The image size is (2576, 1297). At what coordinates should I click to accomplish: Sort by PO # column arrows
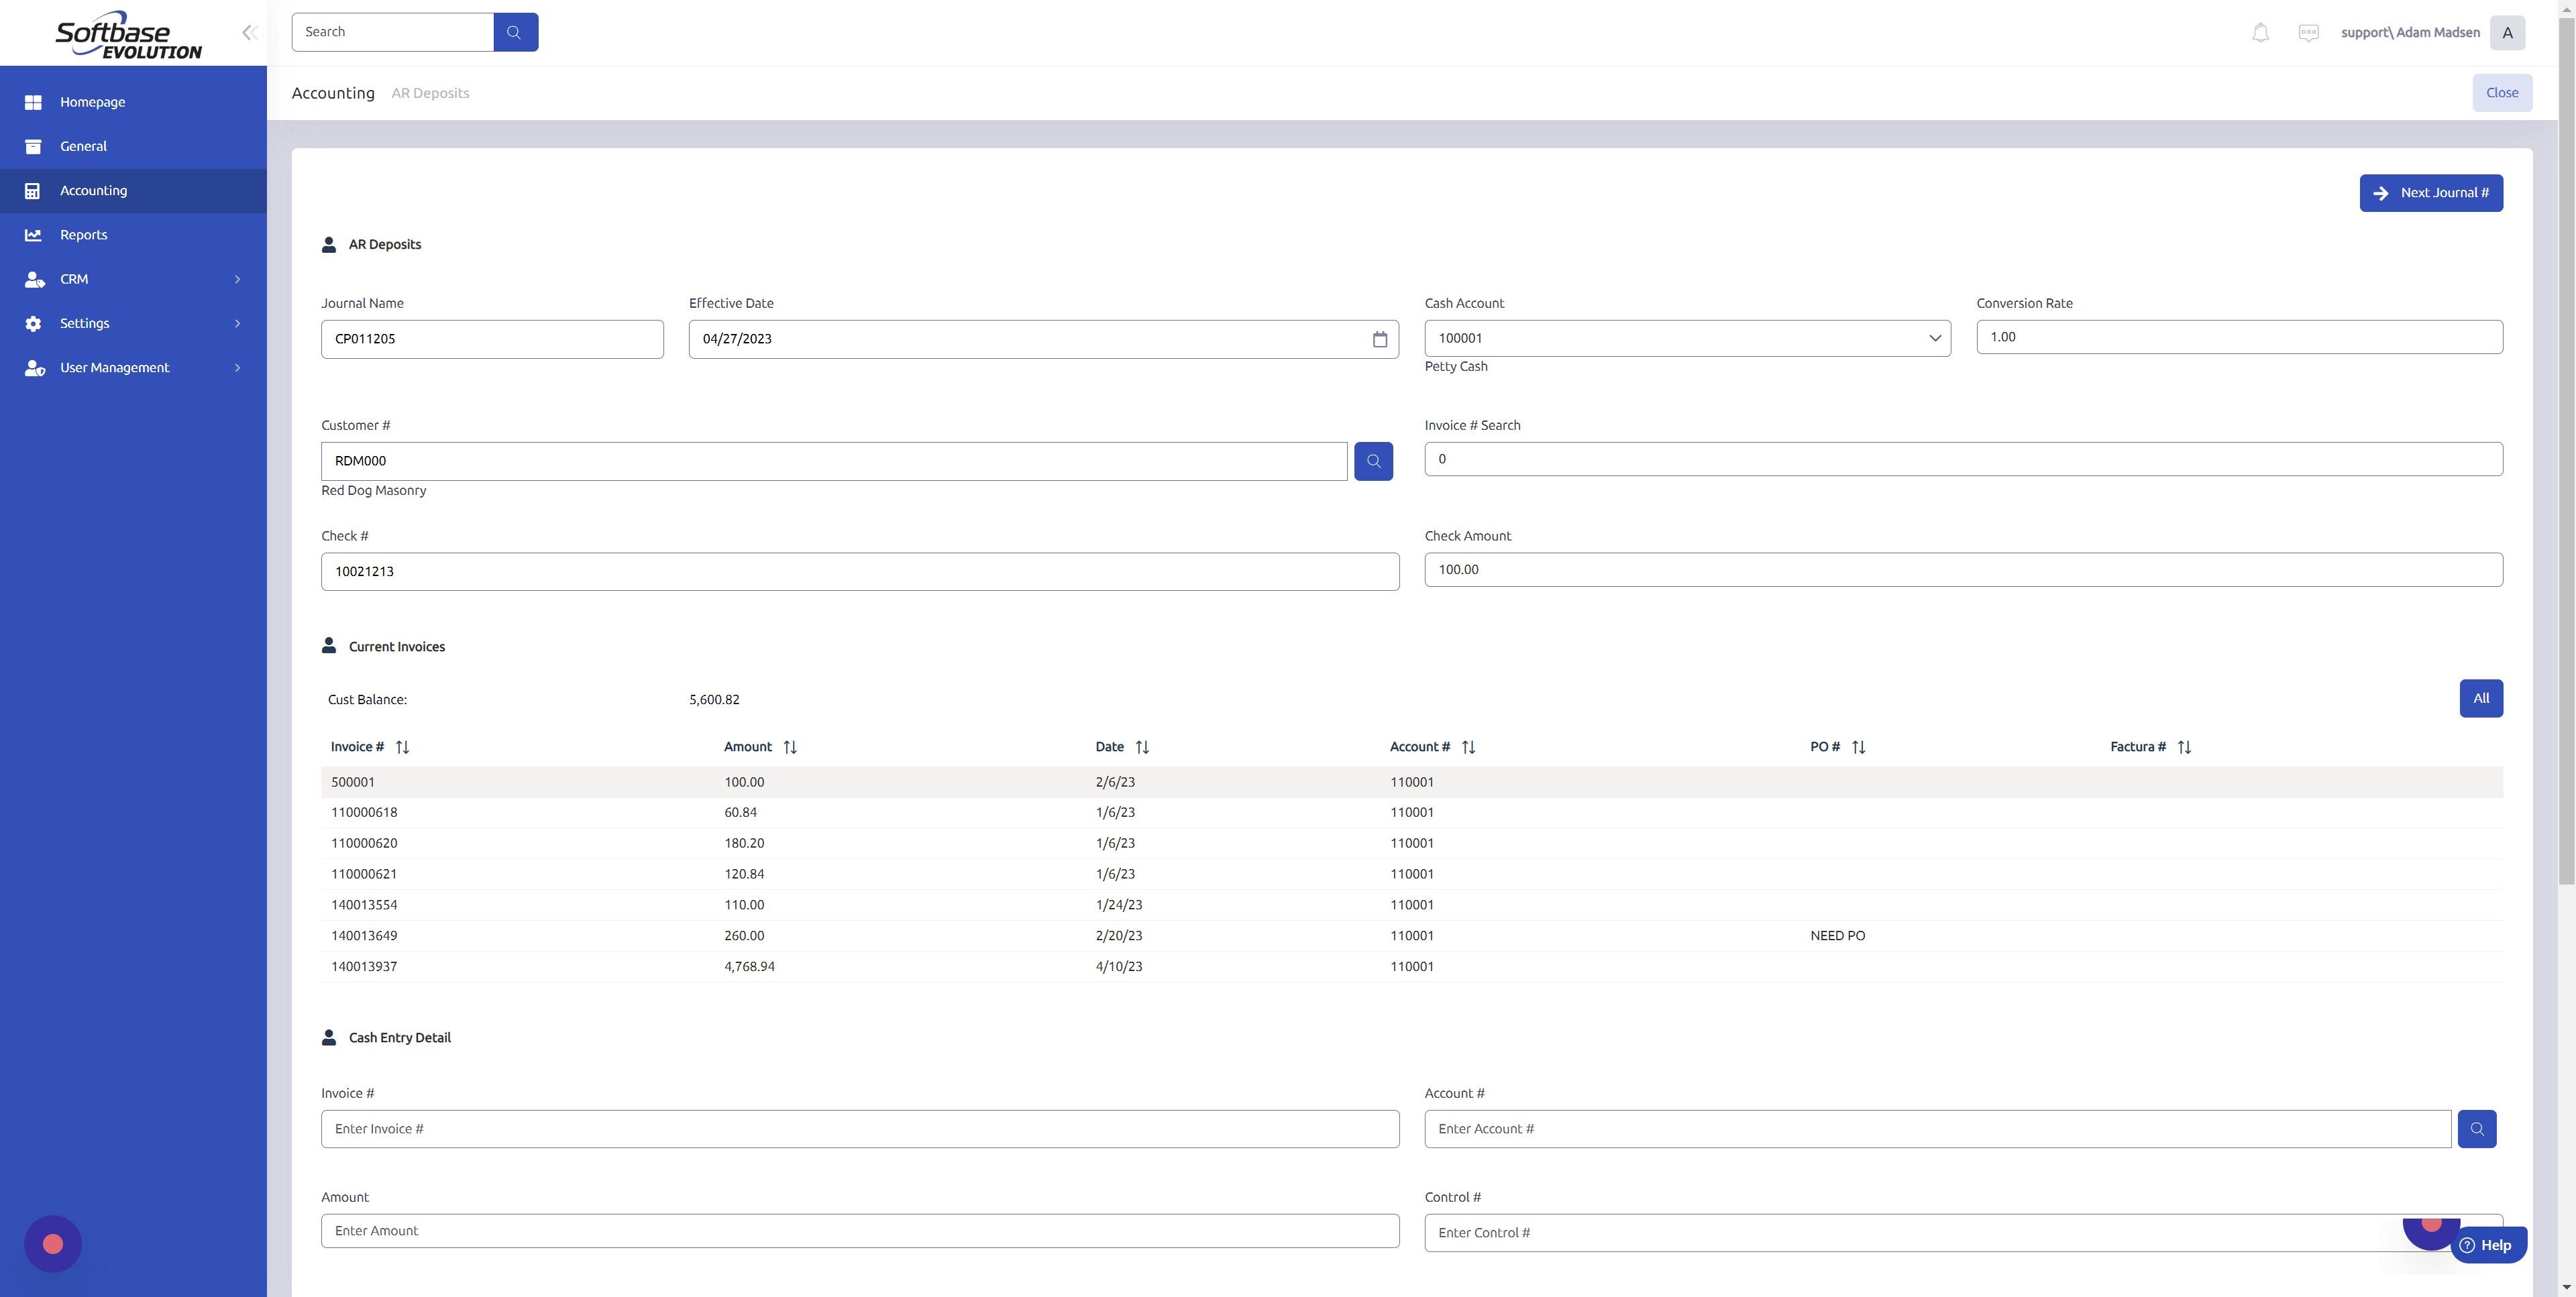point(1858,747)
